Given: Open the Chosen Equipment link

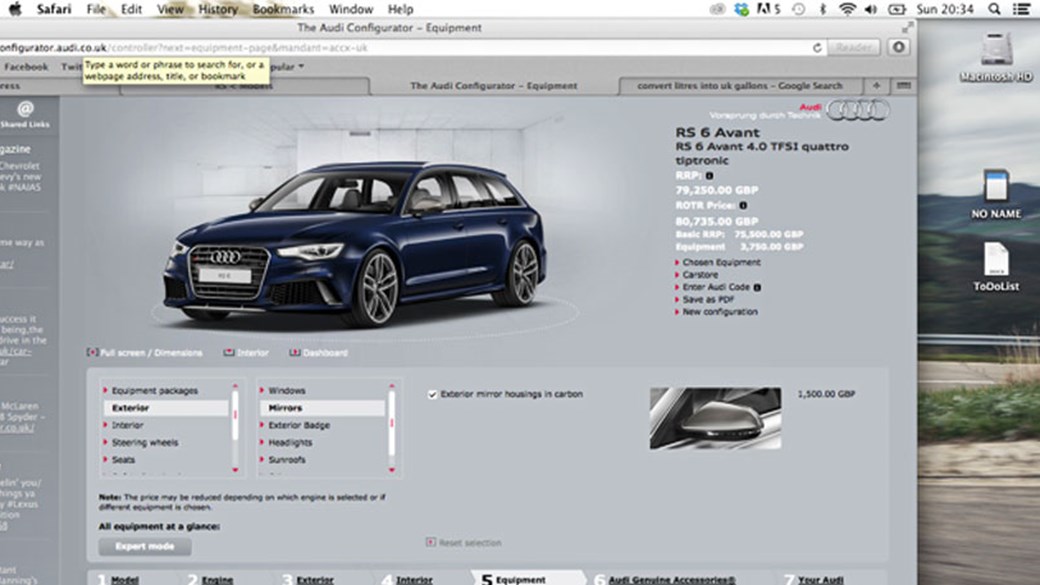Looking at the screenshot, I should (721, 263).
